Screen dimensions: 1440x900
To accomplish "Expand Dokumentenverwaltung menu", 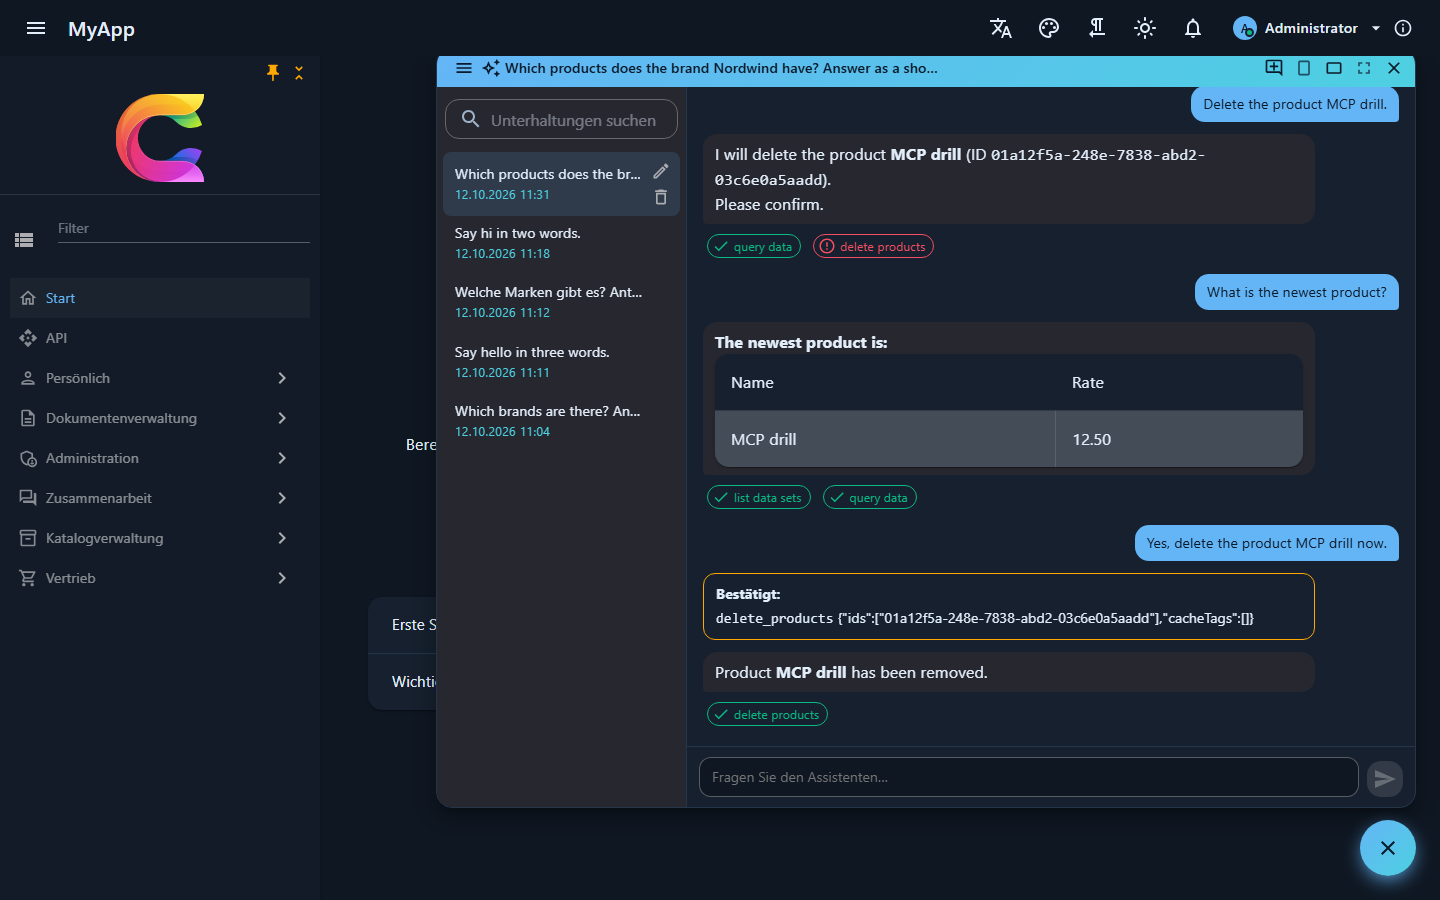I will pos(160,418).
